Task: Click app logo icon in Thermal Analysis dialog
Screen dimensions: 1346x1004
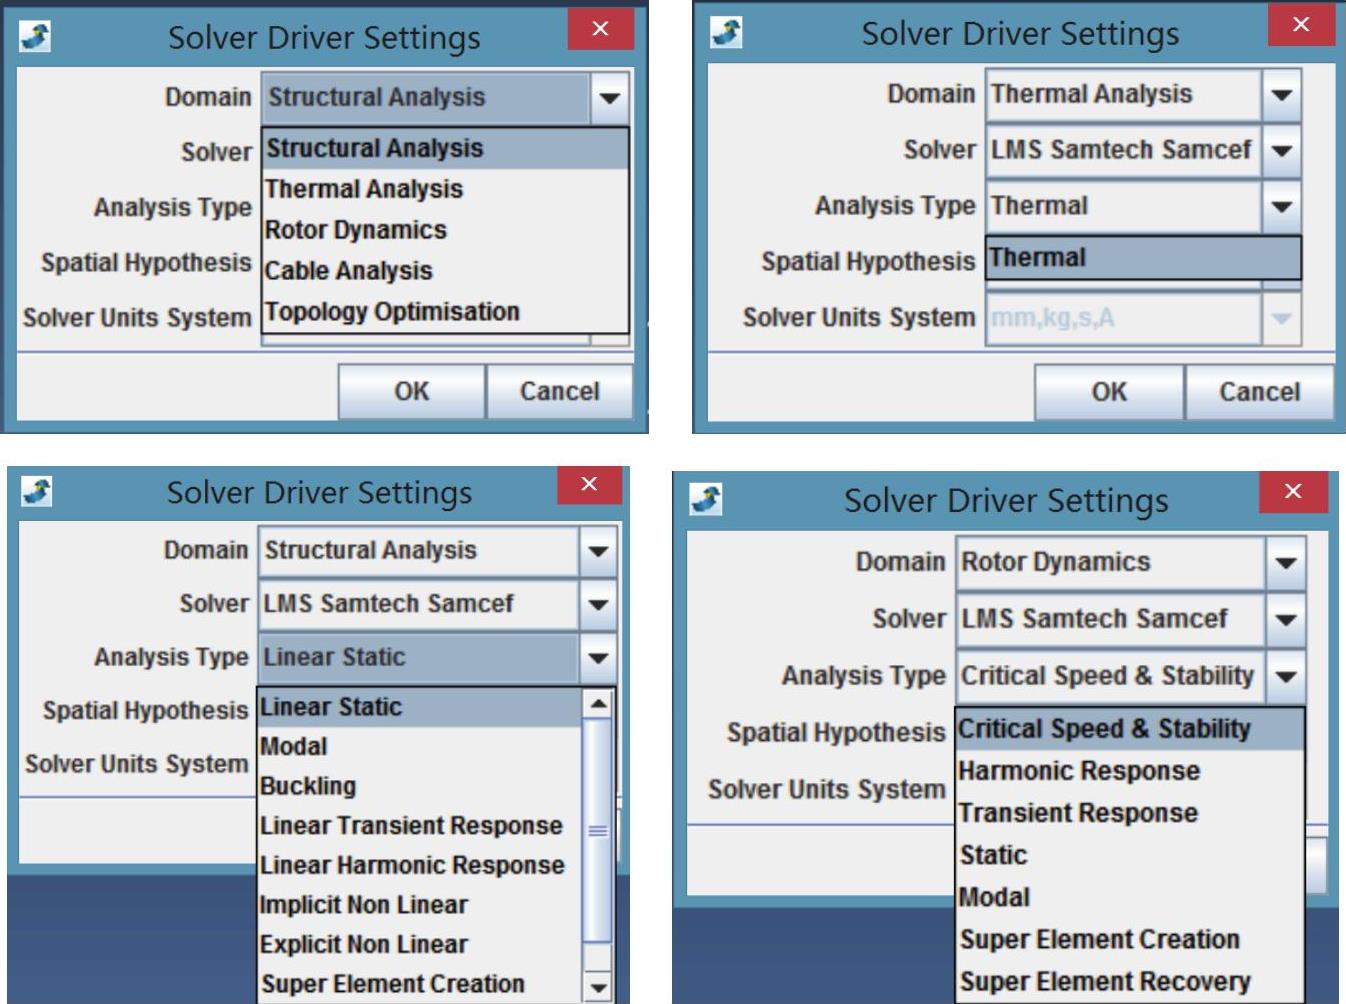Action: (x=727, y=33)
